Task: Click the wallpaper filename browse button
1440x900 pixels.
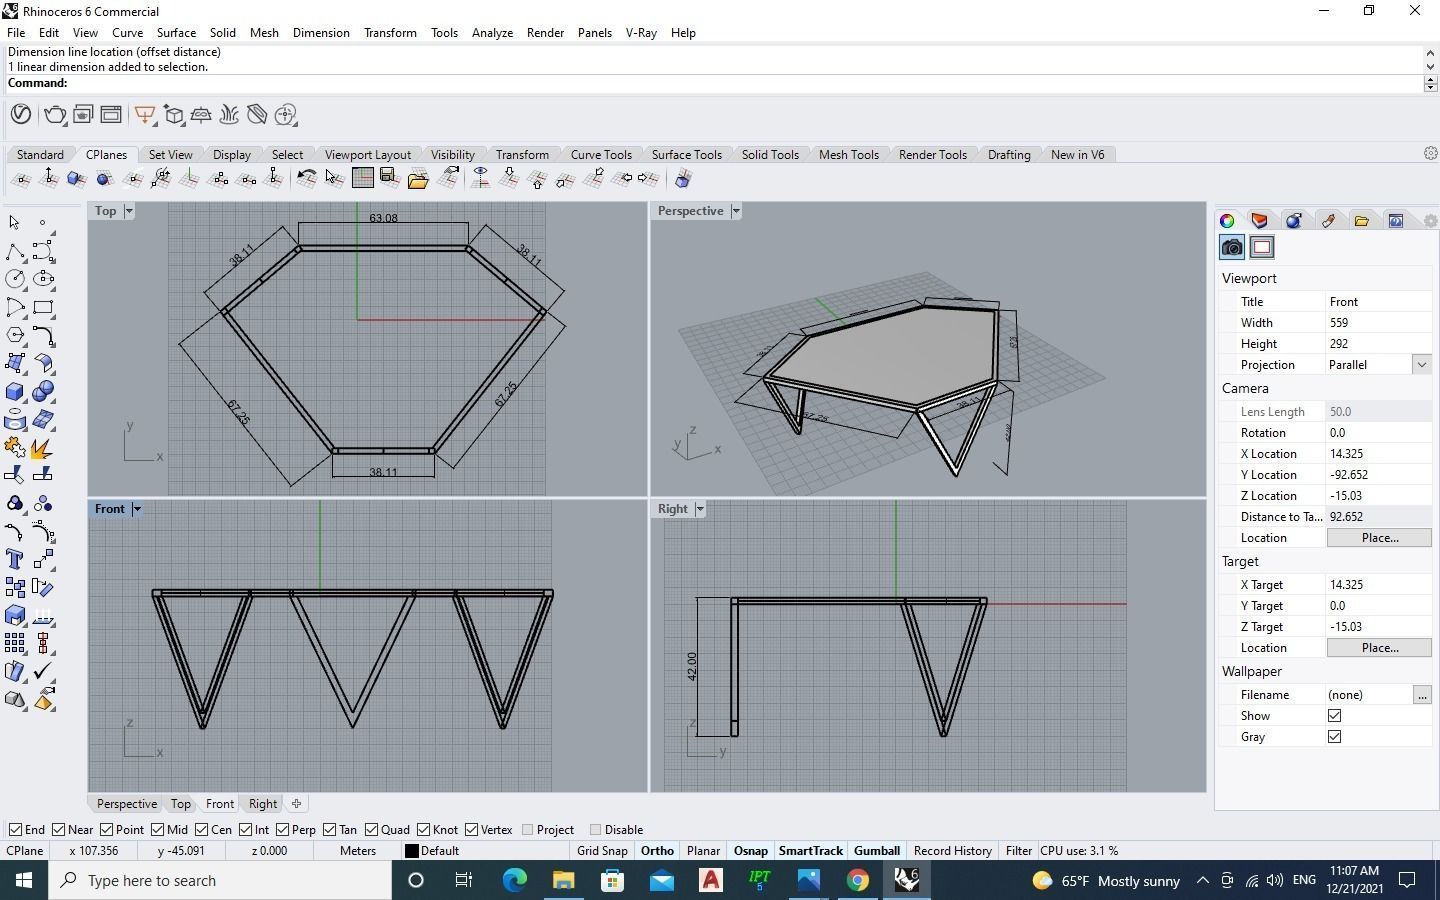Action: coord(1422,695)
